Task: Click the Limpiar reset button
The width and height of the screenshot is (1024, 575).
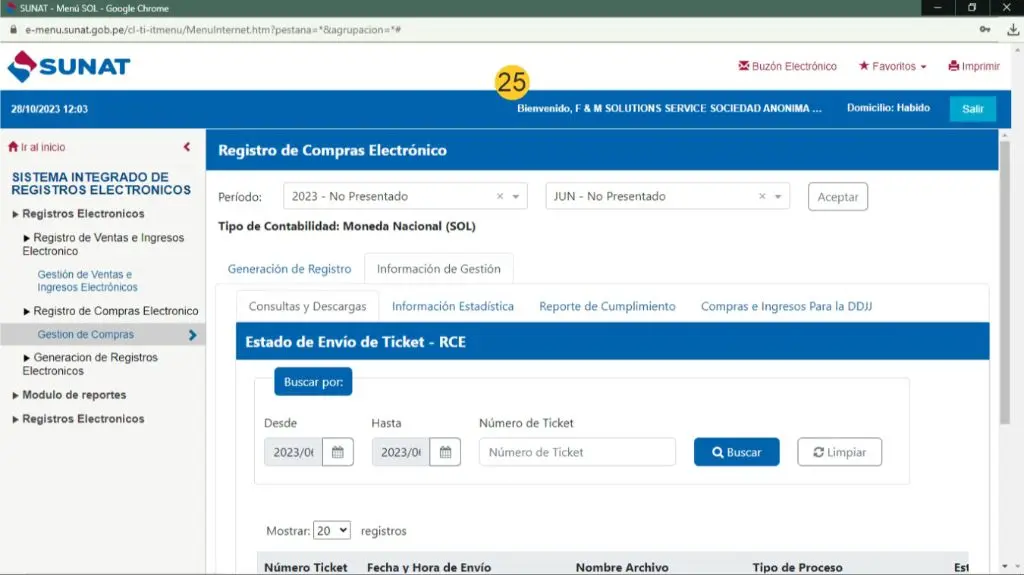Action: click(x=839, y=452)
